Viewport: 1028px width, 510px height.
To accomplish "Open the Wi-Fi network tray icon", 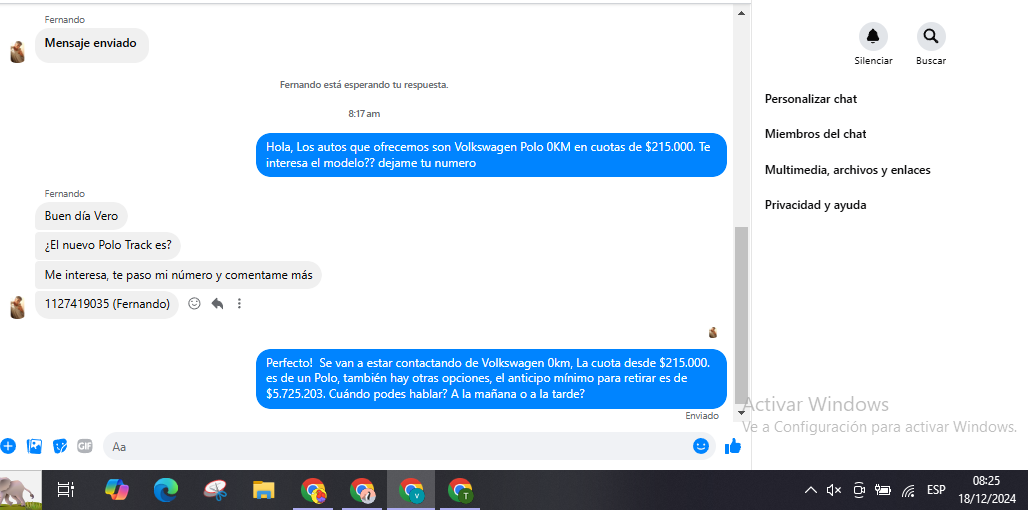I will 908,490.
